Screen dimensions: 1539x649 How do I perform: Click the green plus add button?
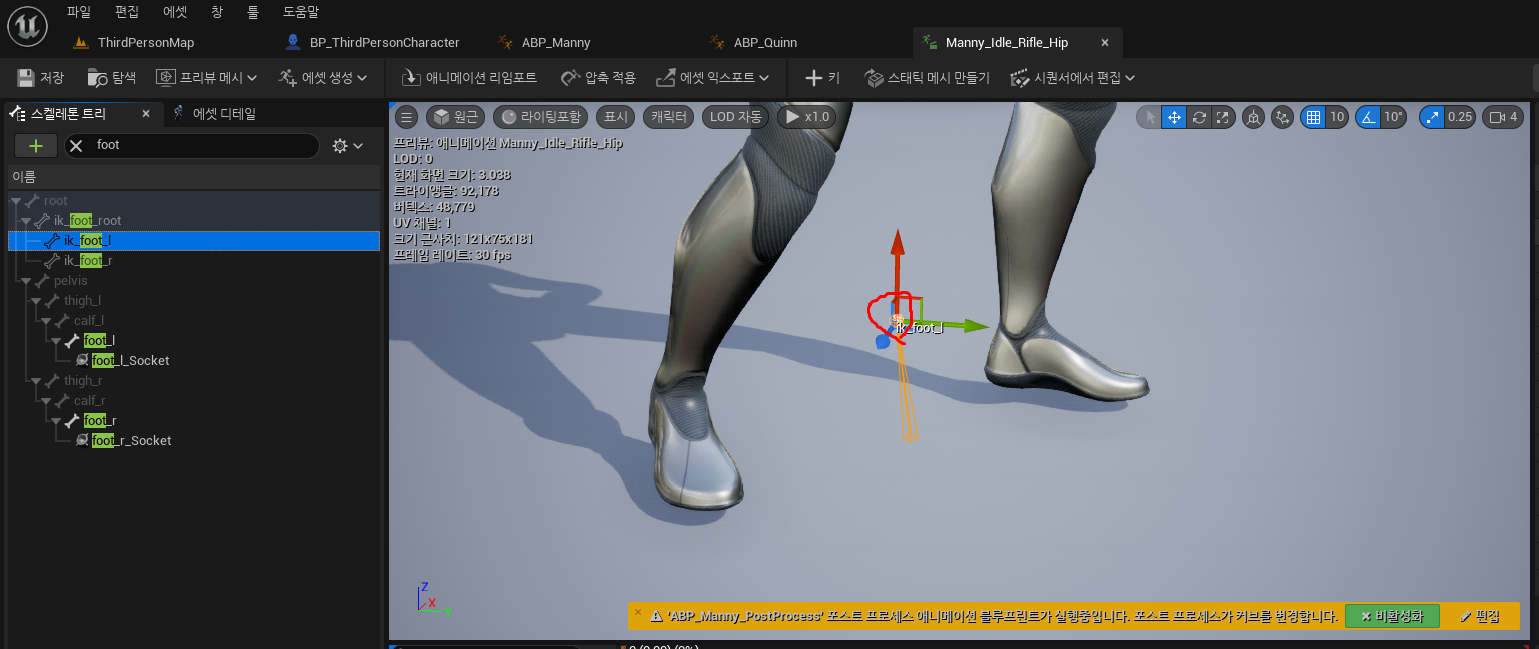36,145
